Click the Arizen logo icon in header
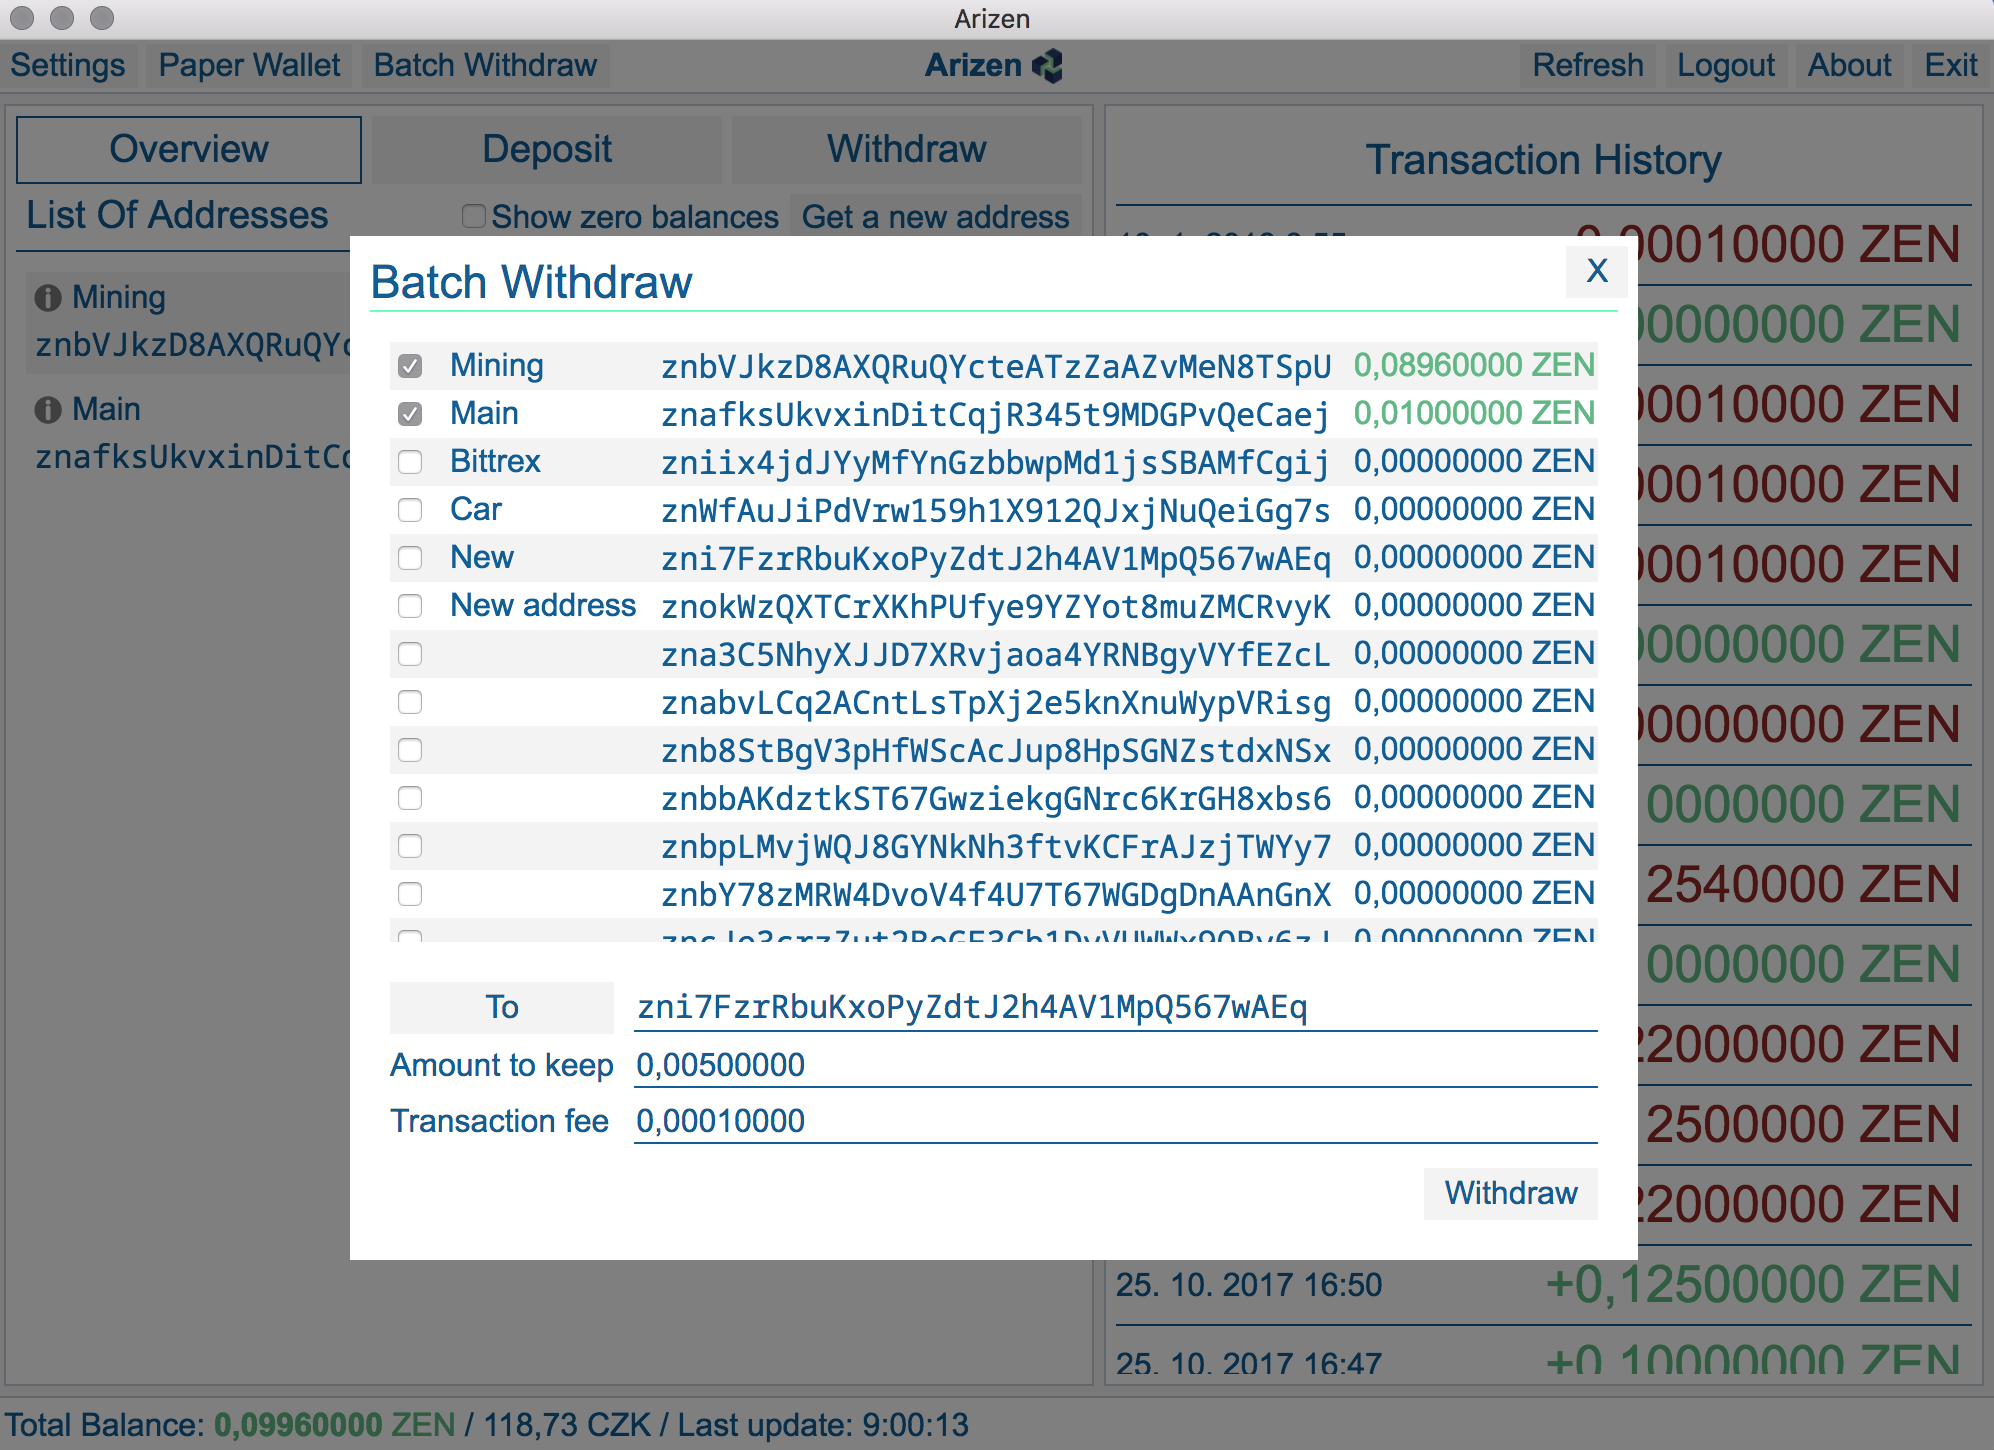This screenshot has height=1450, width=1994. pos(1048,66)
